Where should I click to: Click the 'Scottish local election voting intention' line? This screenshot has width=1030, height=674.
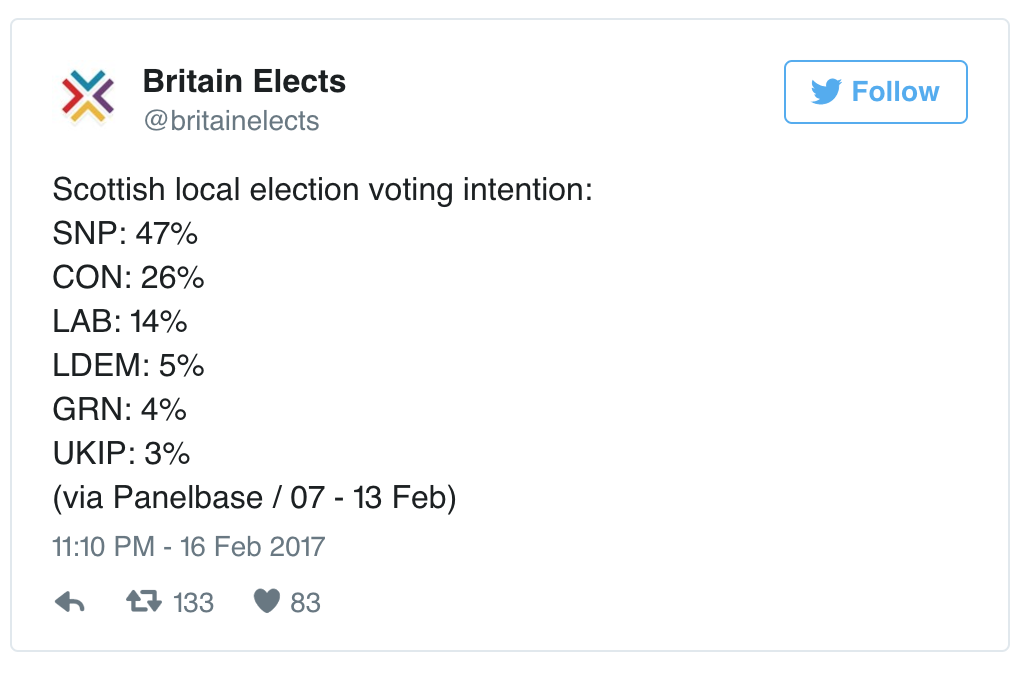pos(322,189)
